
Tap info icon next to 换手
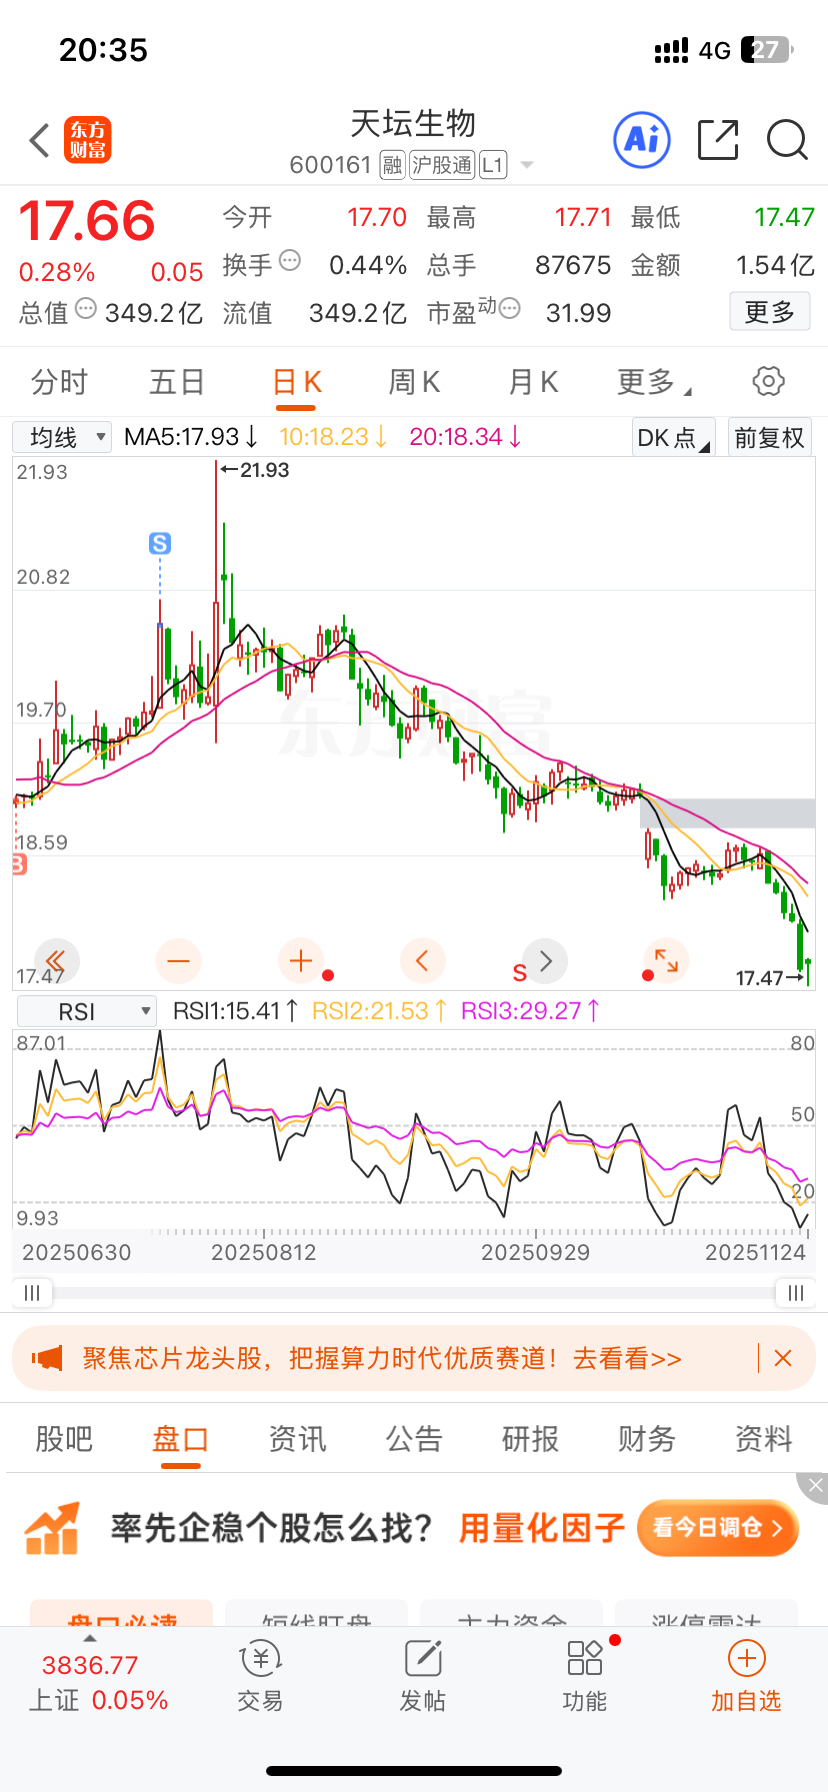point(290,261)
